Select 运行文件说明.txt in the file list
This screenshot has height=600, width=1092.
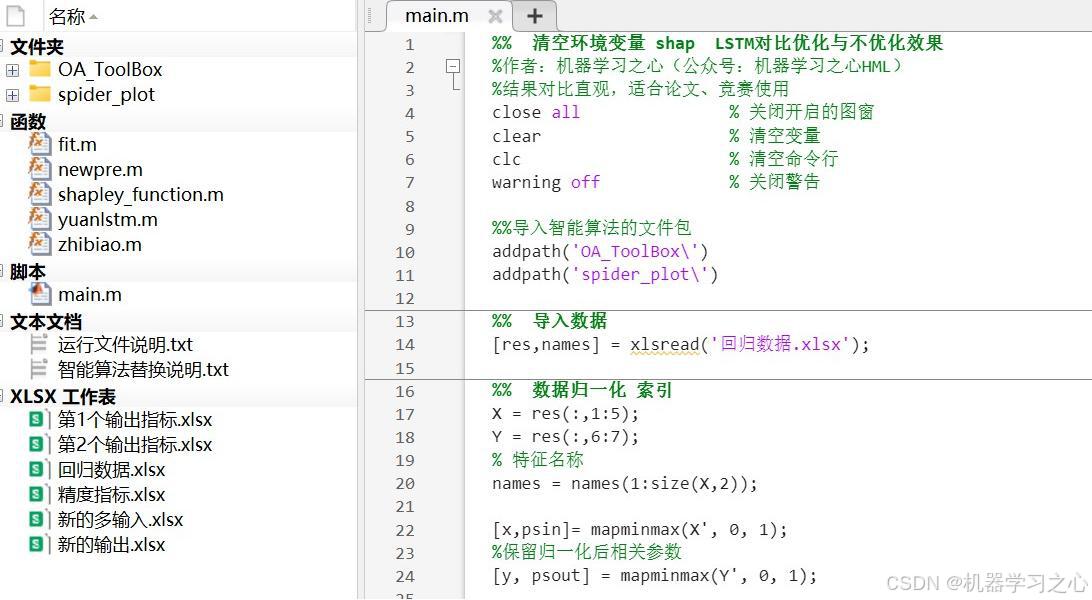coord(125,345)
